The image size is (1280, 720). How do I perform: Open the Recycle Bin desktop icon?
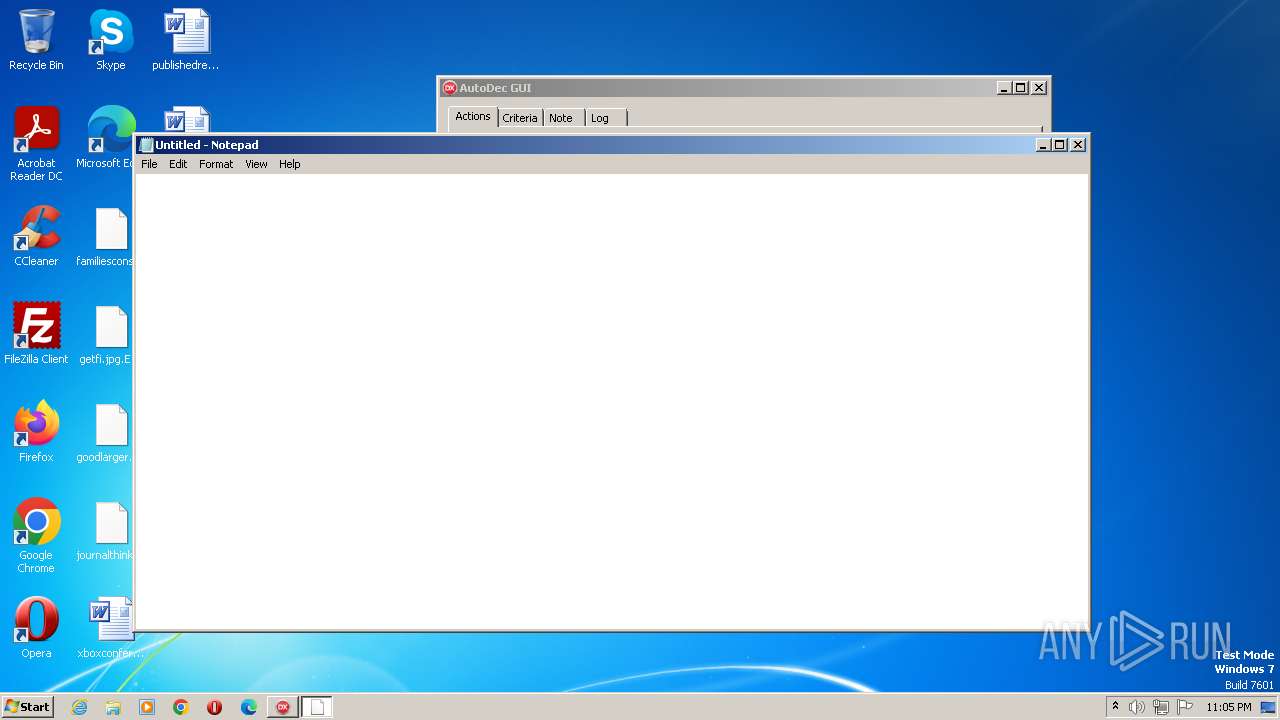coord(36,40)
